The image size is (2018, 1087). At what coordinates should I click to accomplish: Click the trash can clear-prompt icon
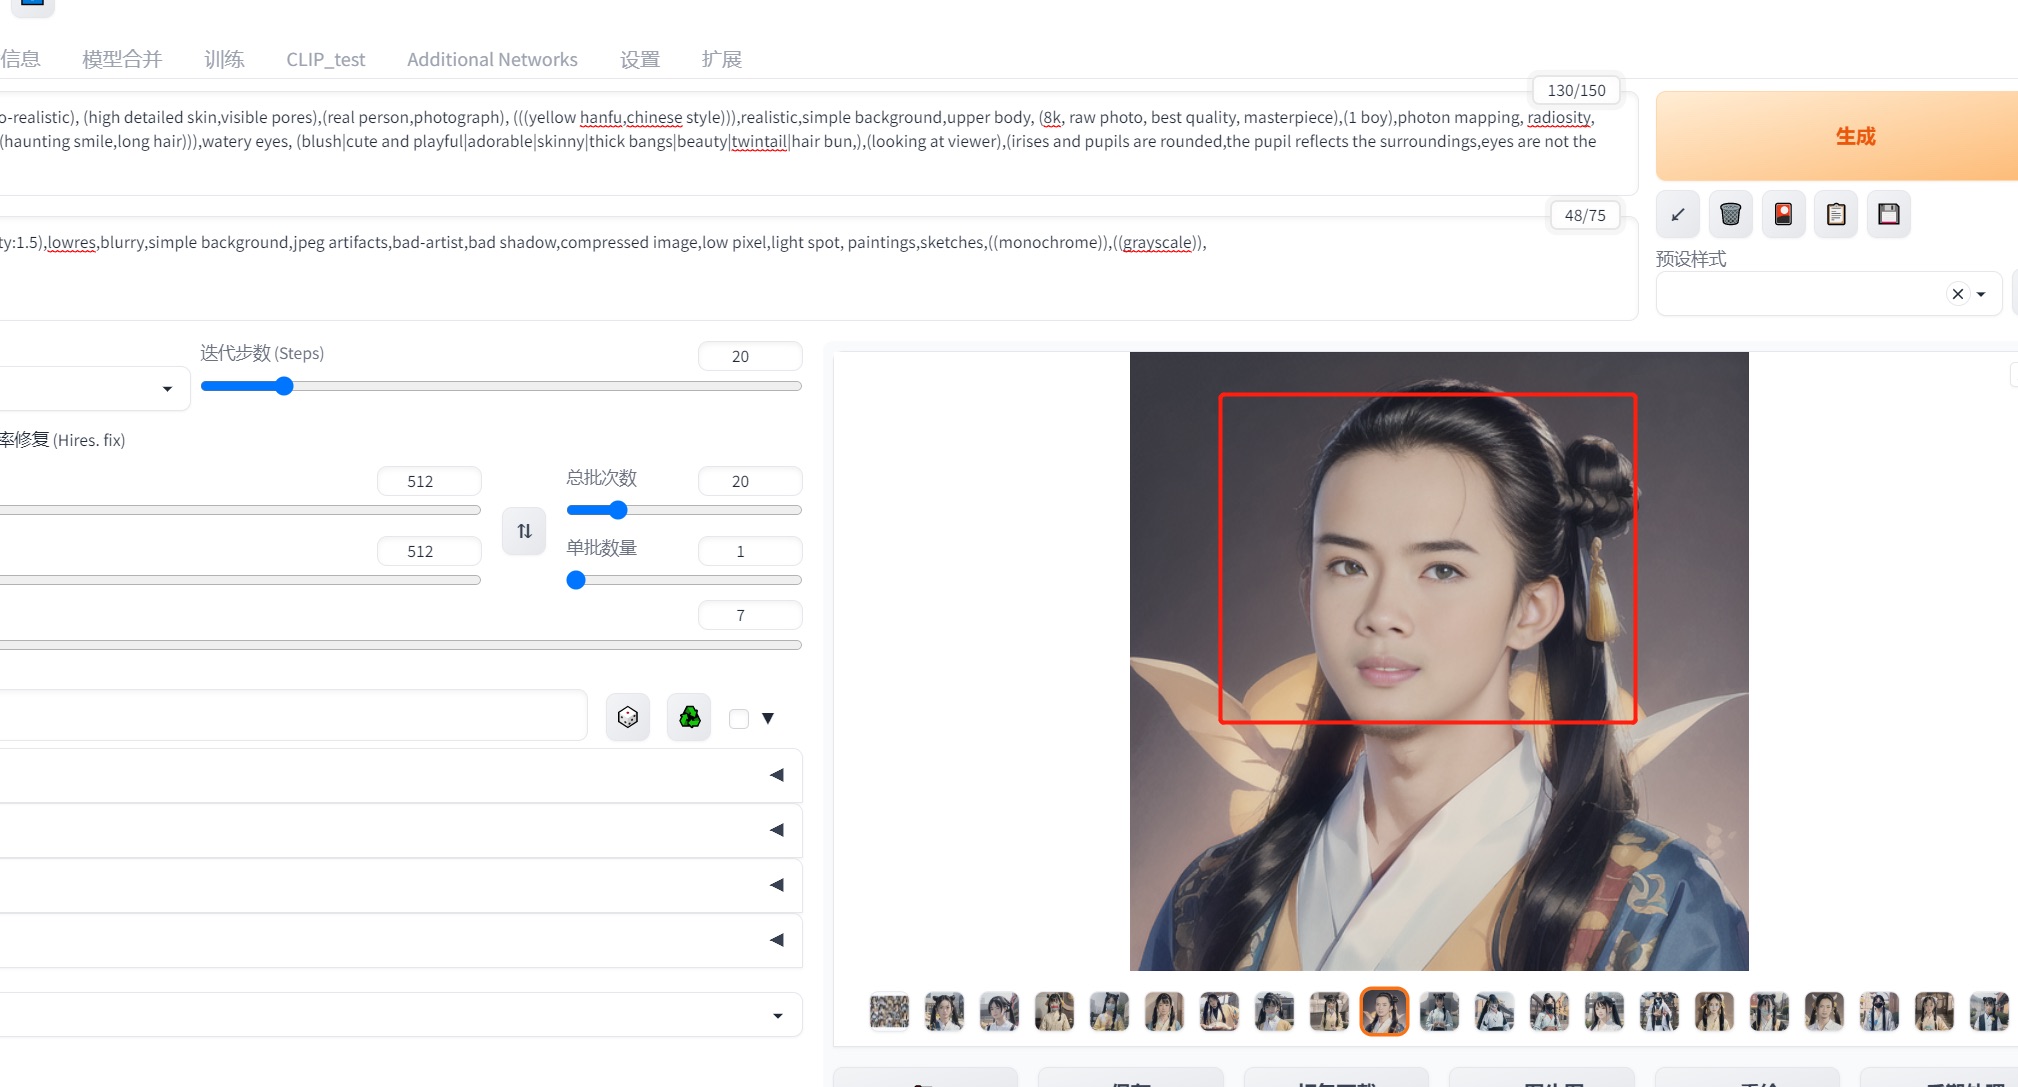(x=1730, y=214)
